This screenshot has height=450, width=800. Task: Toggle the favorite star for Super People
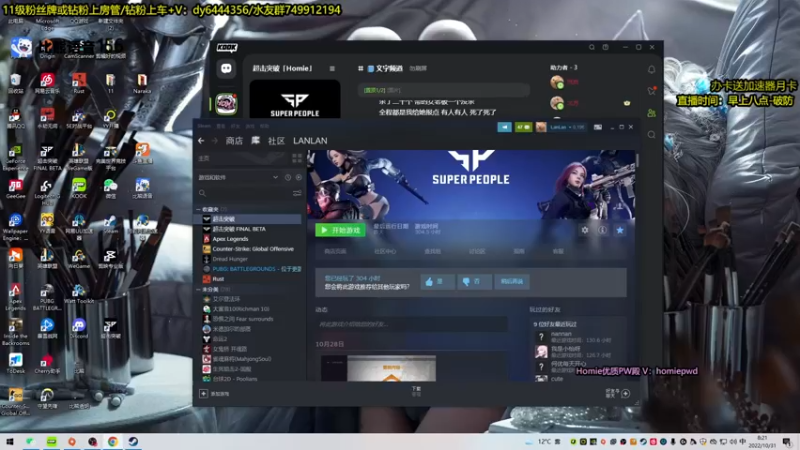(x=620, y=230)
